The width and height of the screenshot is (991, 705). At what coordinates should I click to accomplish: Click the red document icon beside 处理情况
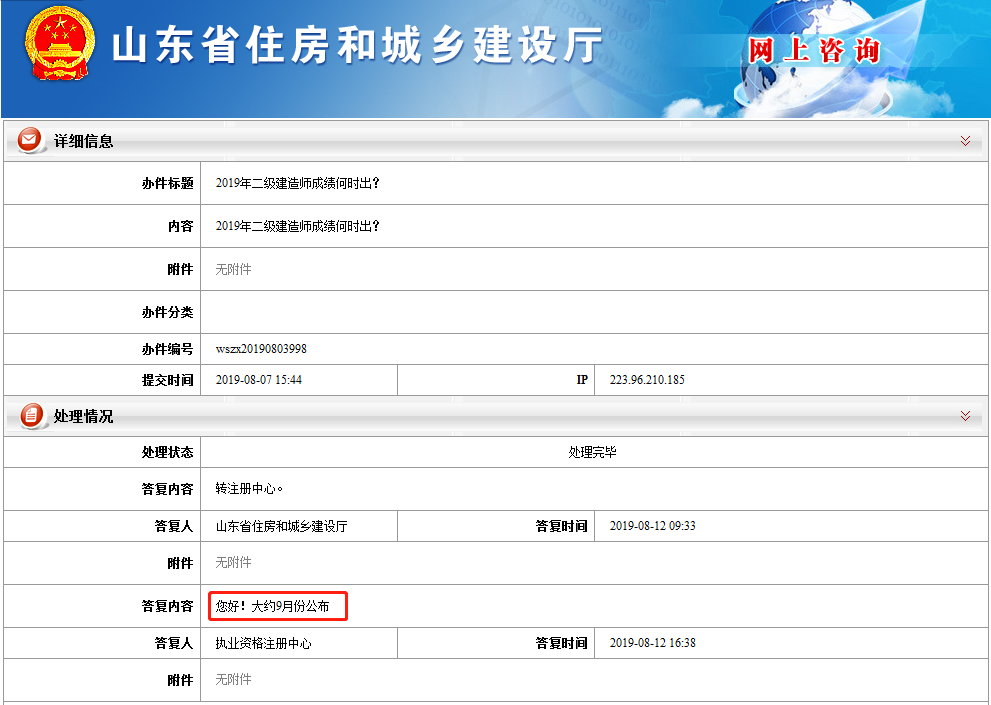coord(32,415)
